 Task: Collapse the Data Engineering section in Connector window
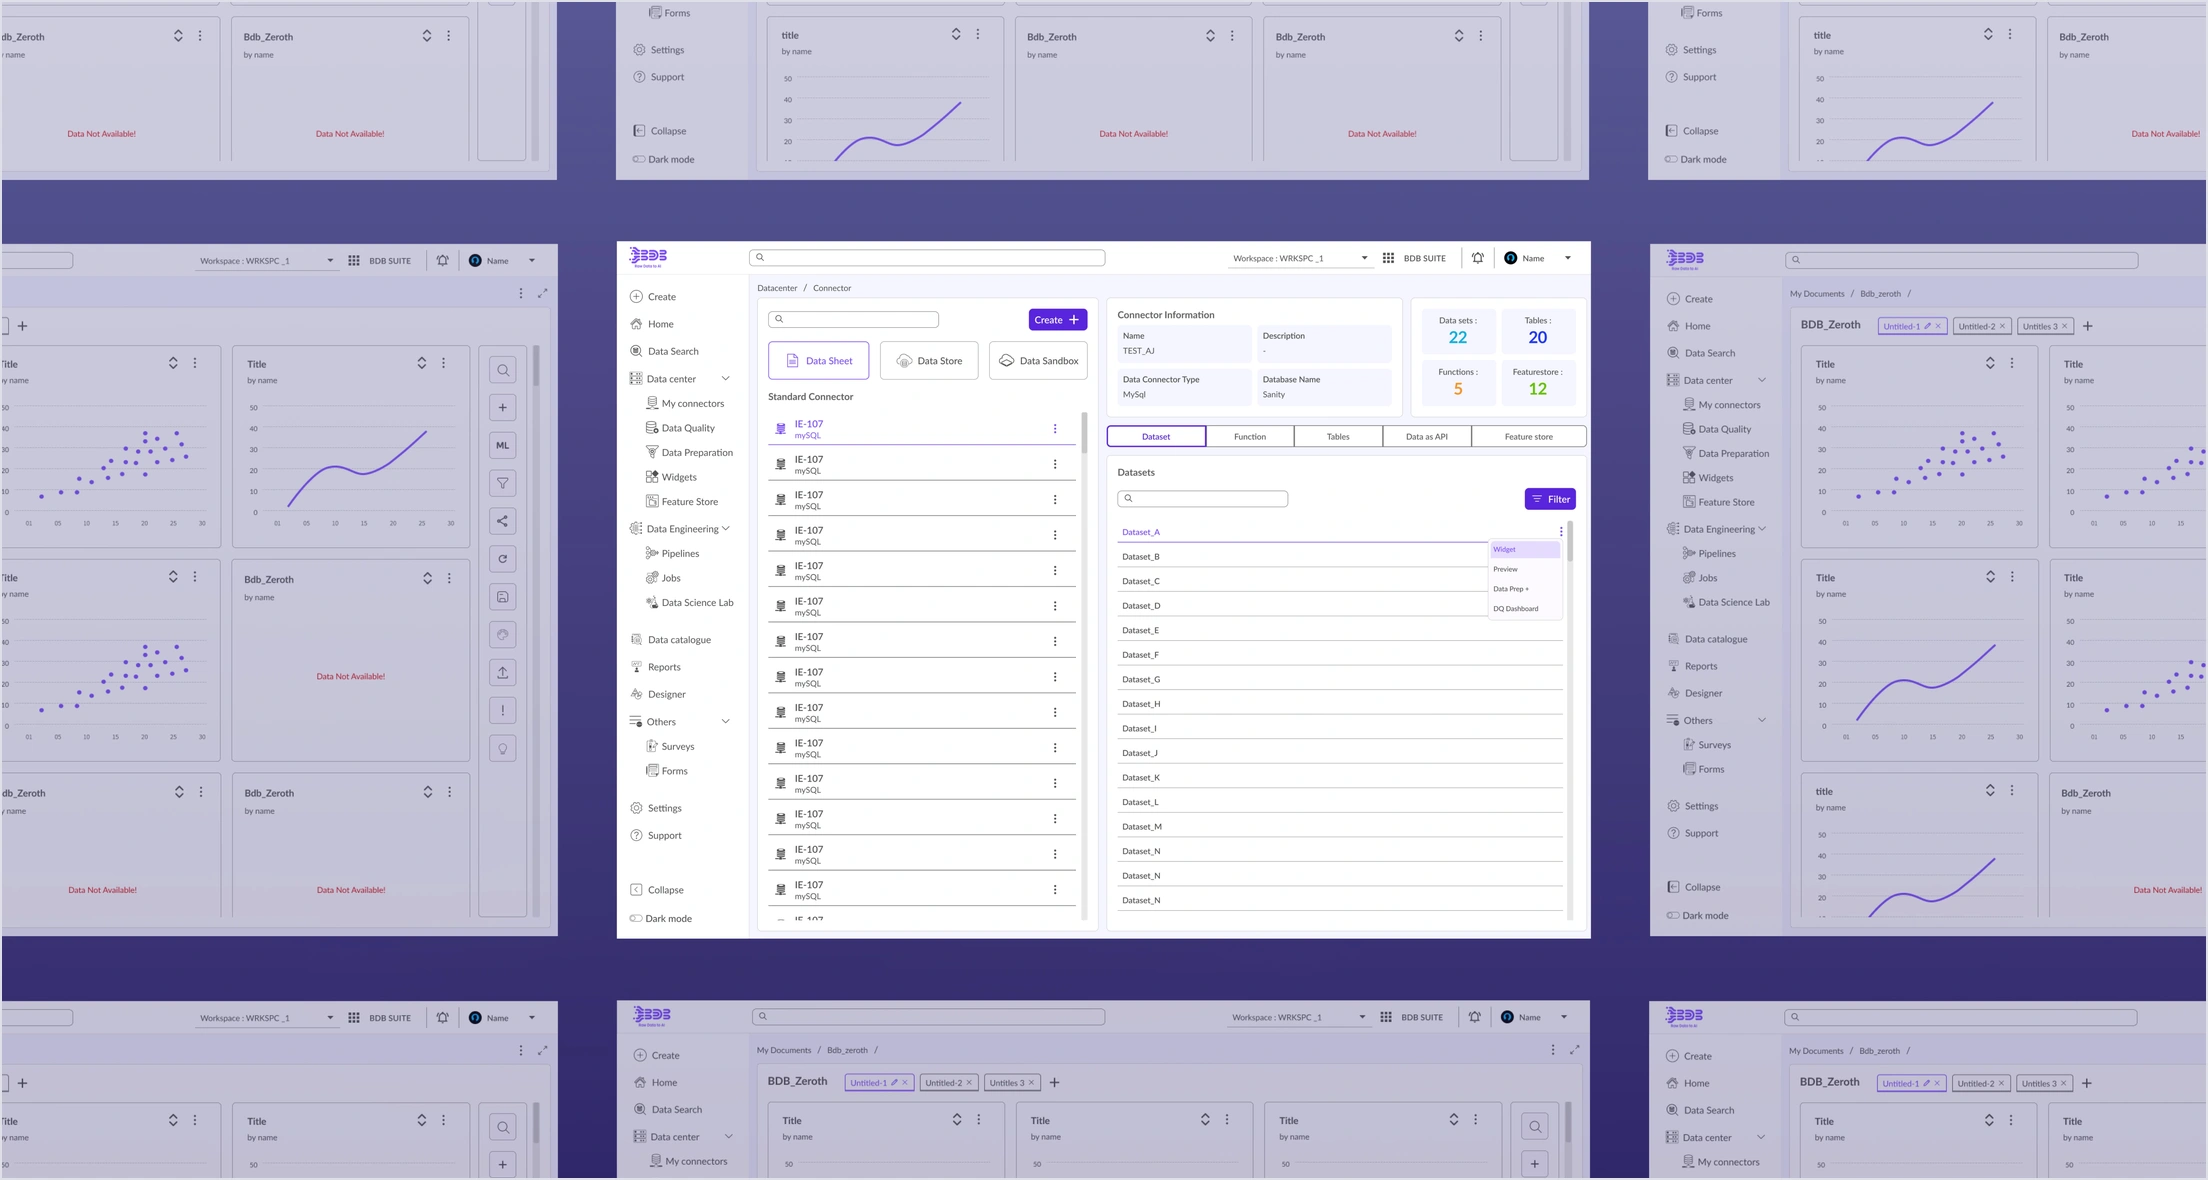(x=726, y=529)
